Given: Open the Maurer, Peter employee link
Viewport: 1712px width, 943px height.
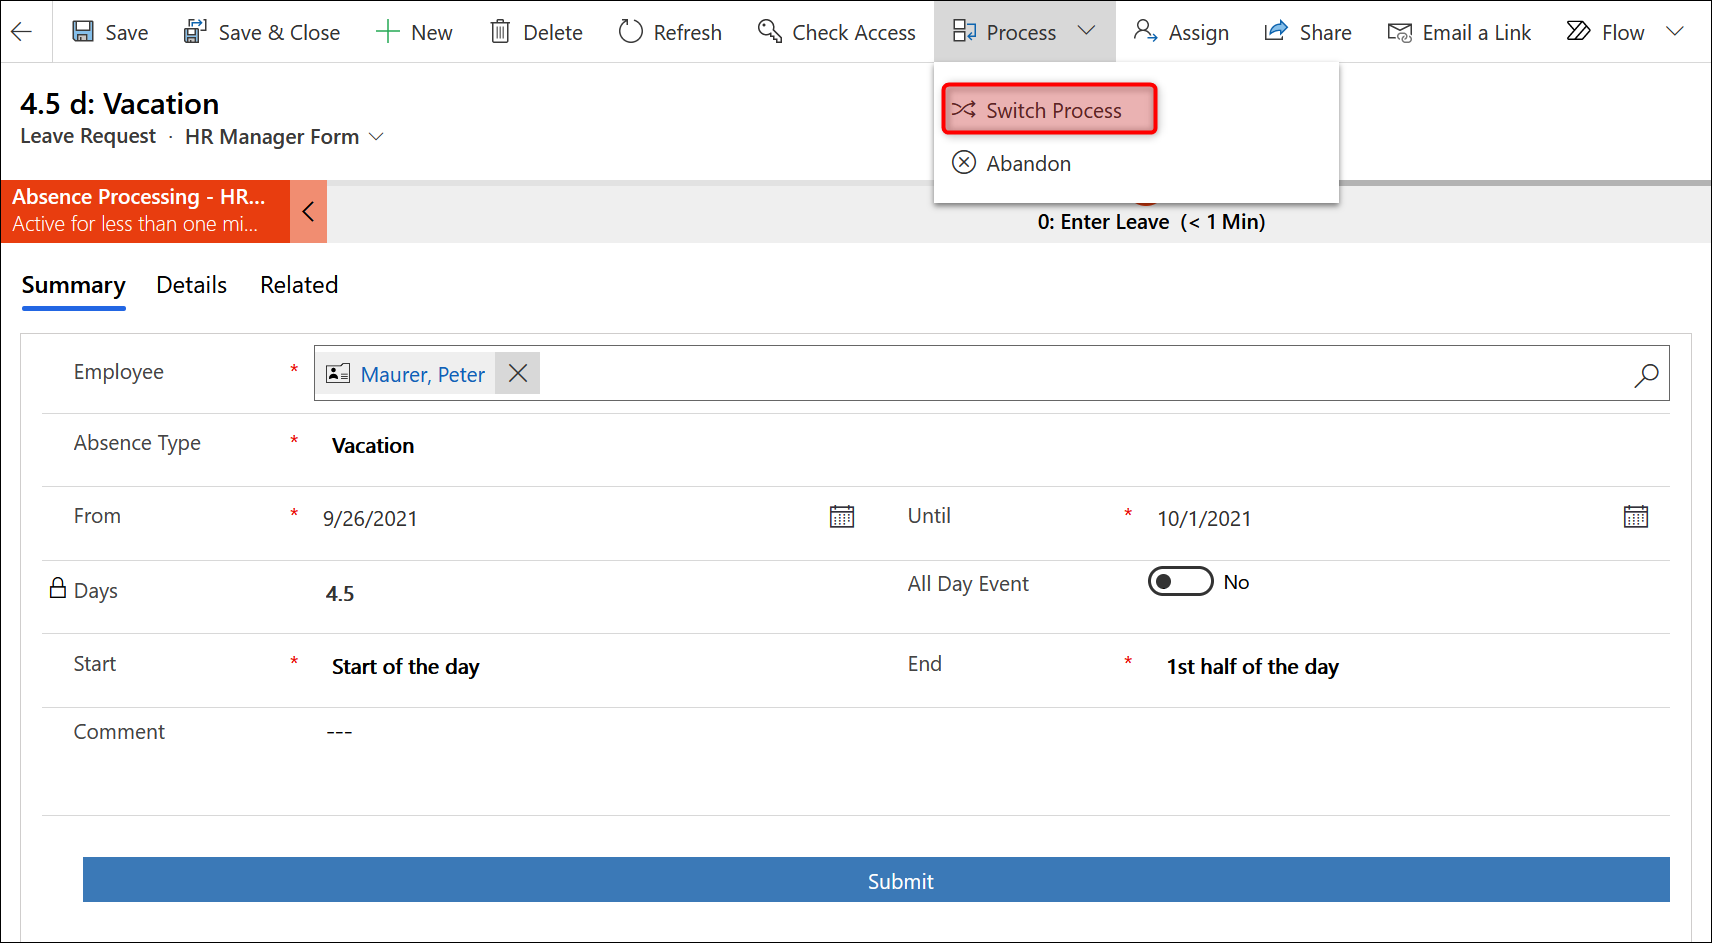Looking at the screenshot, I should tap(422, 375).
